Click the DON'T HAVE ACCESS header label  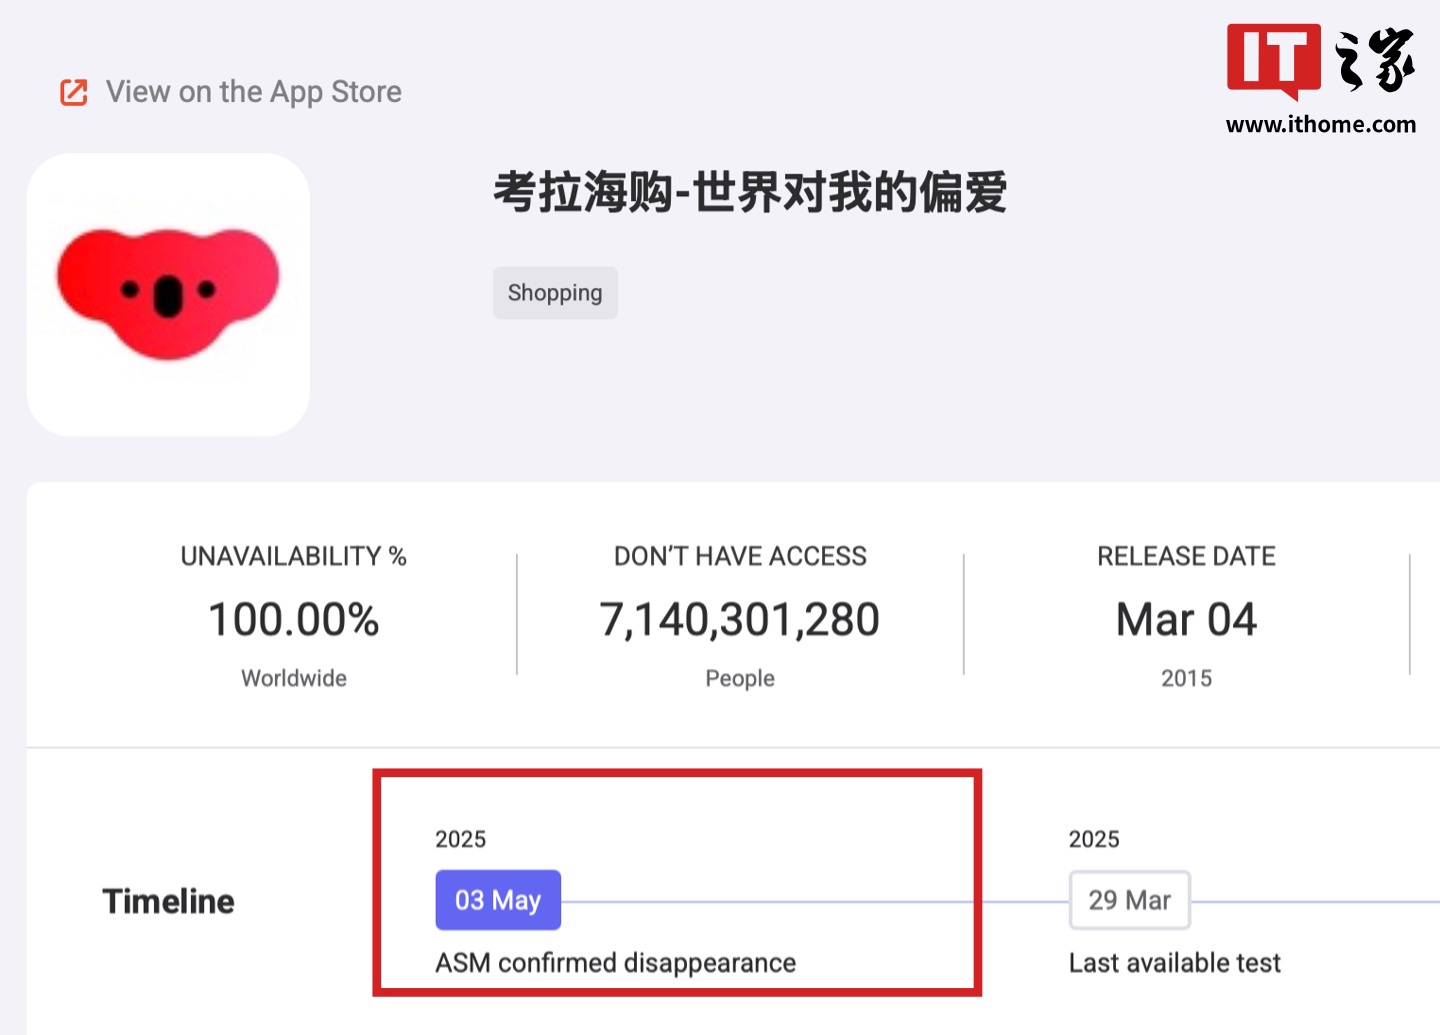pos(740,556)
